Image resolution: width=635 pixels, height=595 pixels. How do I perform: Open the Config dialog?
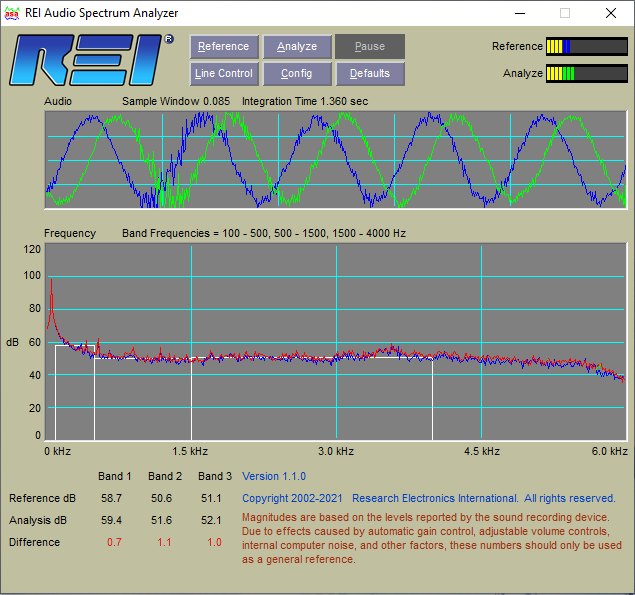297,73
